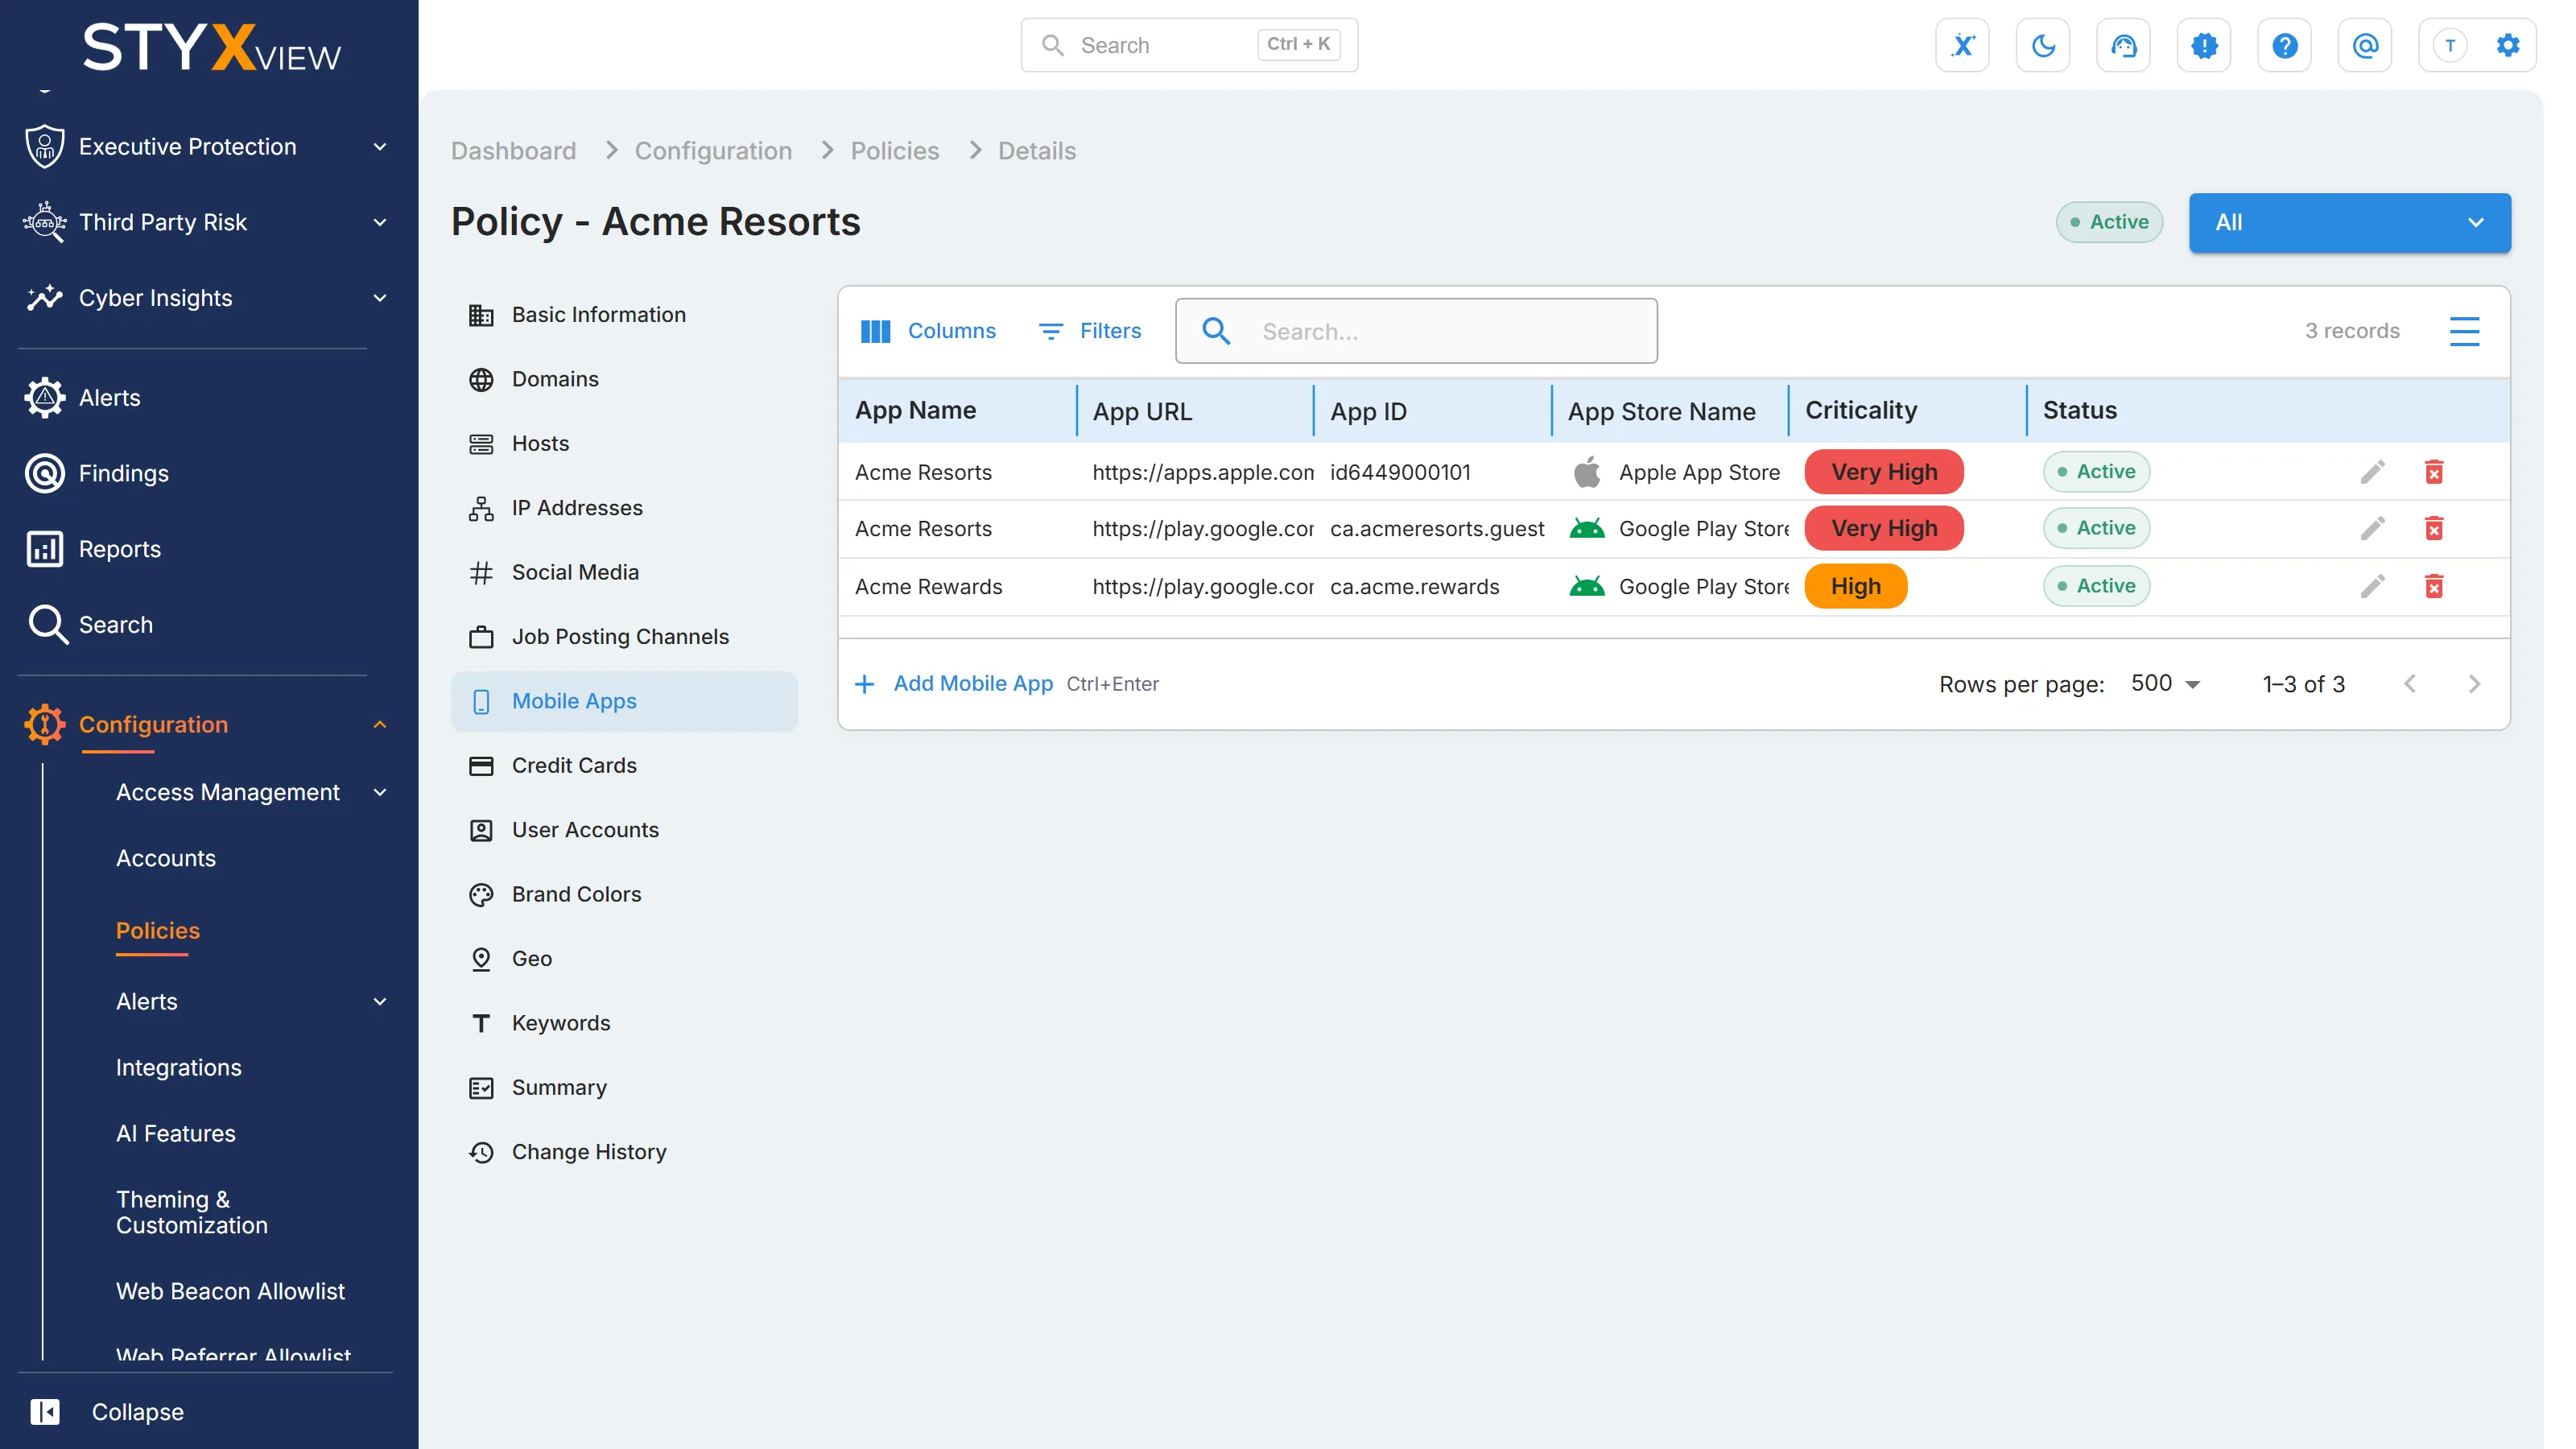Open the Credit Cards section
Screen dimensions: 2576x1449
[624, 766]
